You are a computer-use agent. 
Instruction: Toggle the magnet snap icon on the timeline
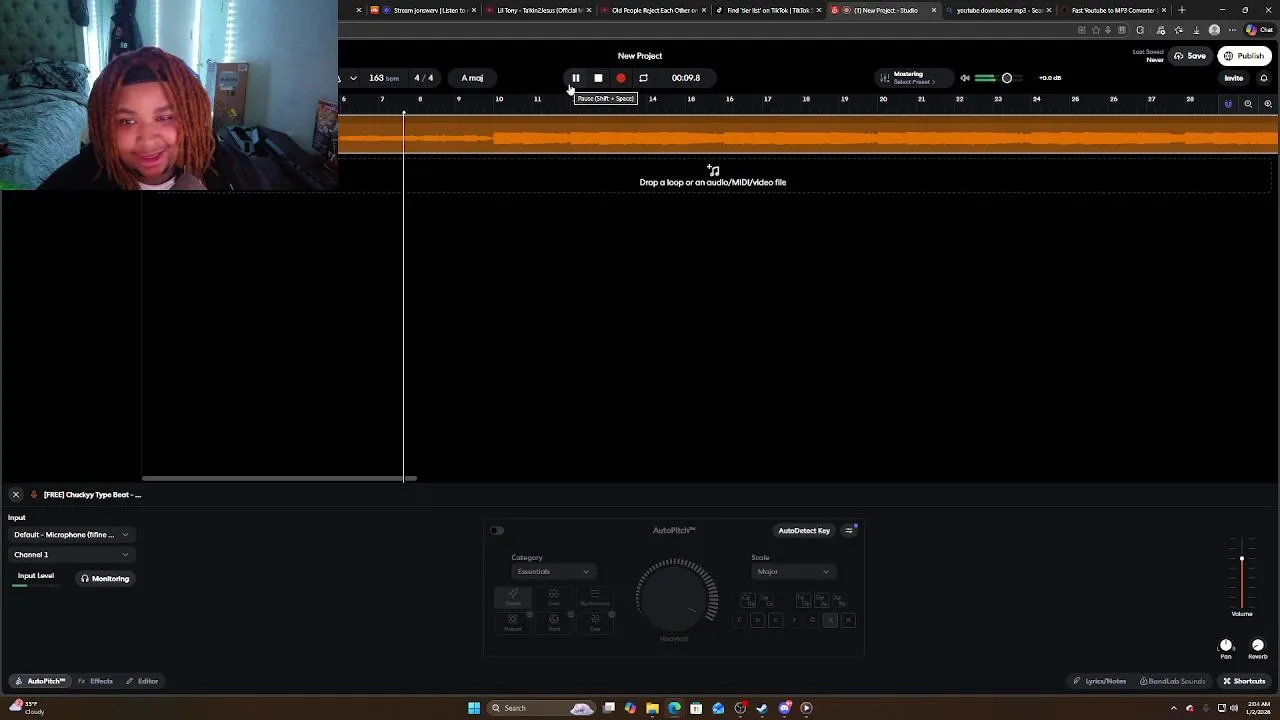[1228, 104]
